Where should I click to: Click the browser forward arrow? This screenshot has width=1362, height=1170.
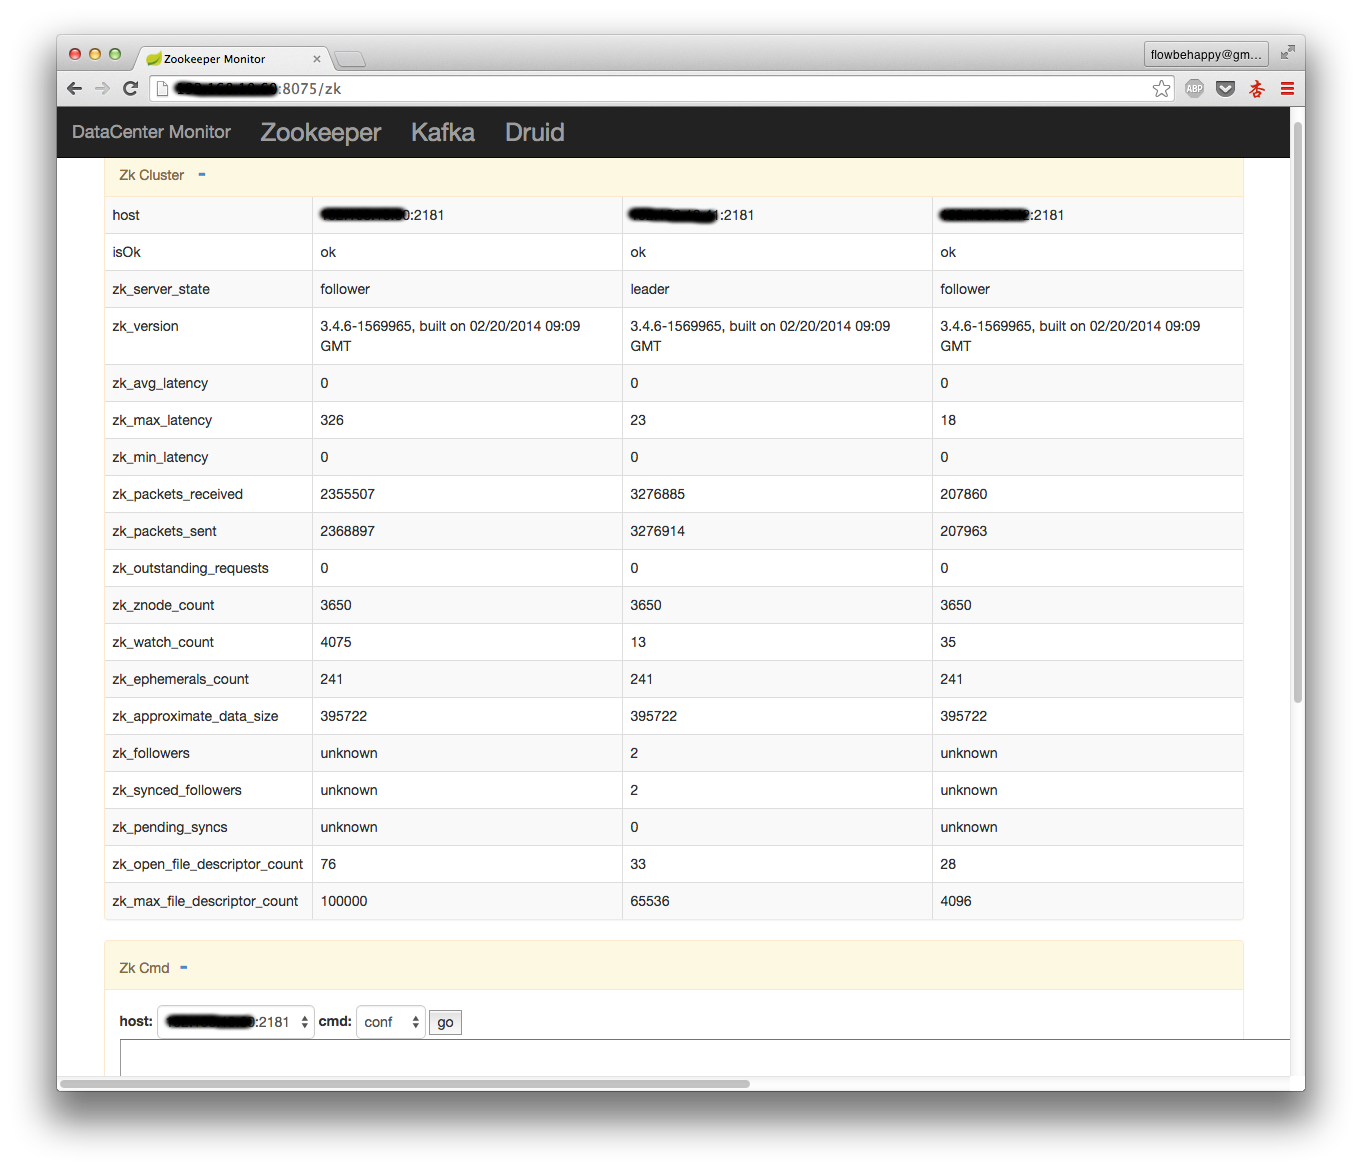(x=102, y=88)
